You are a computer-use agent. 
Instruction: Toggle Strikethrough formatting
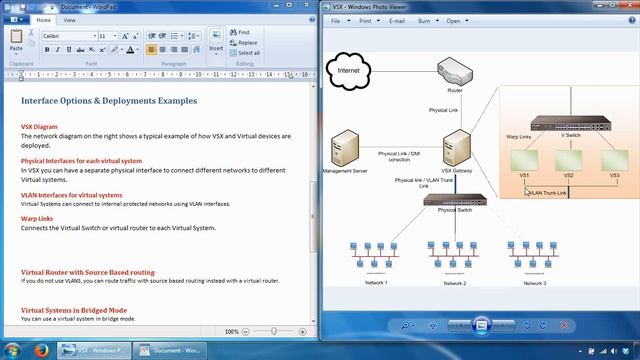(80, 50)
